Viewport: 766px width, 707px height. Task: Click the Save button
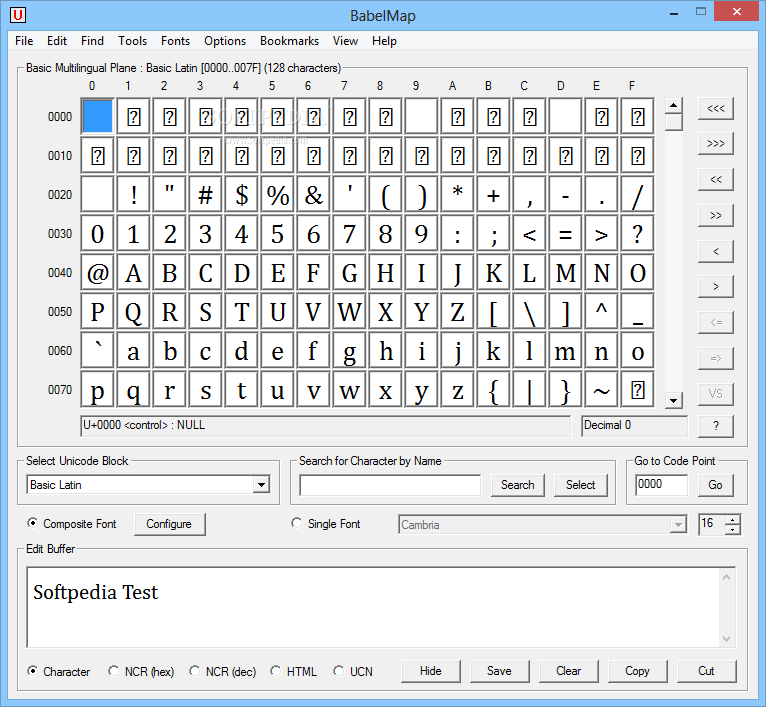[x=499, y=671]
